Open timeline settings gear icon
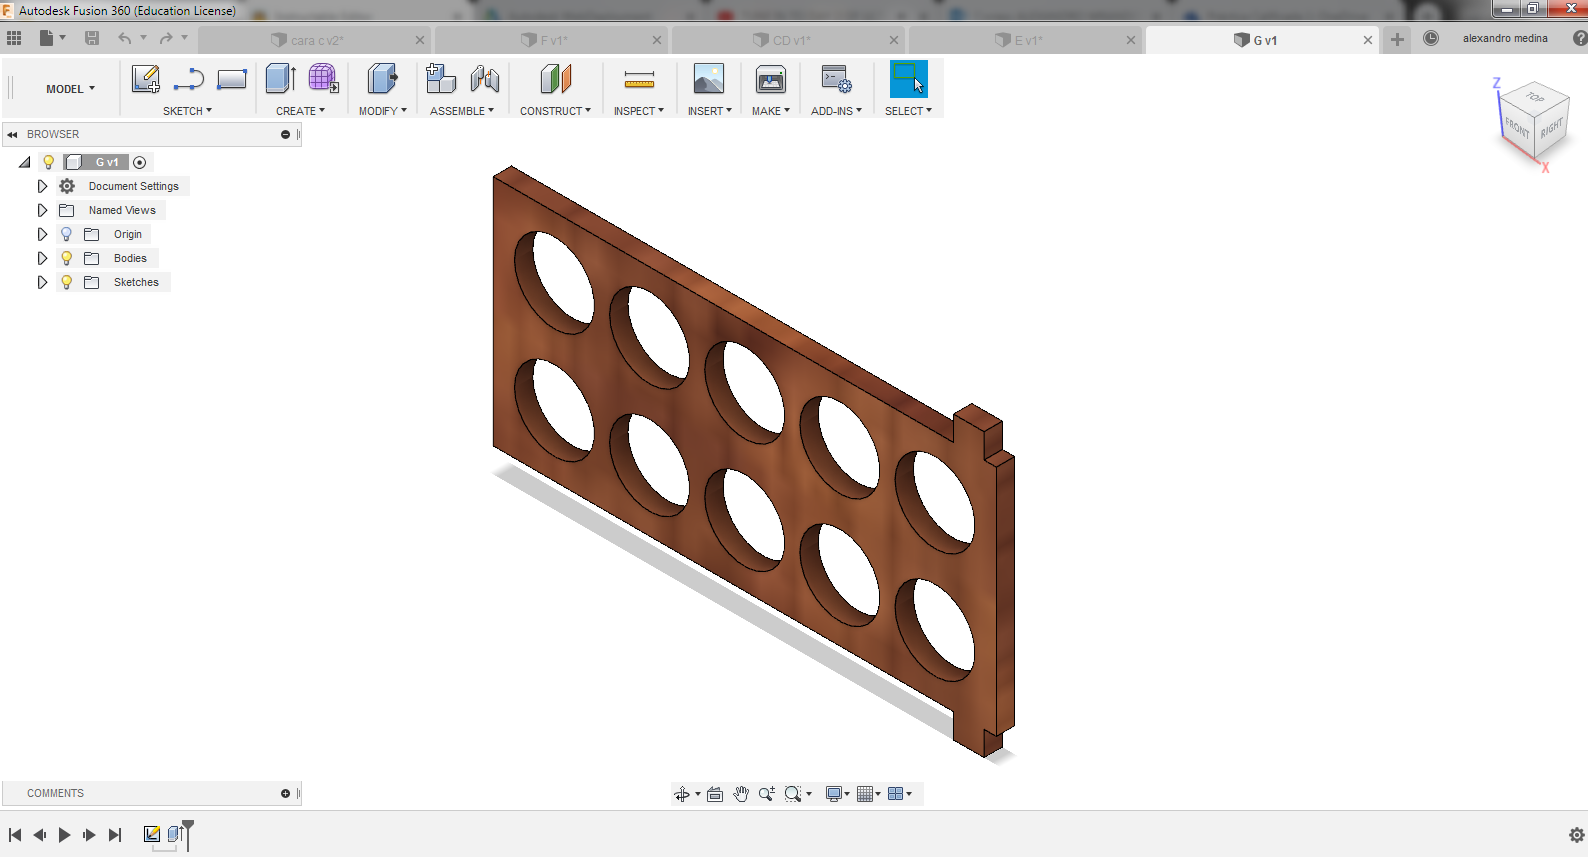1588x857 pixels. pos(1577,835)
